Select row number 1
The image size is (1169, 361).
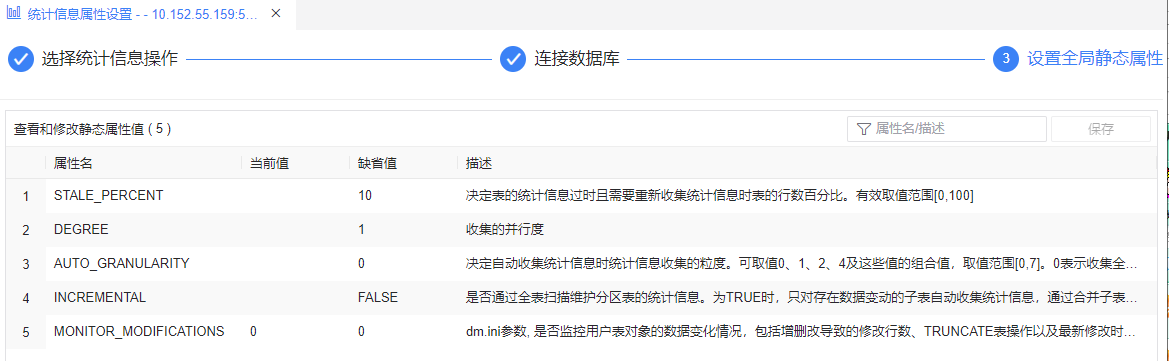pos(25,196)
